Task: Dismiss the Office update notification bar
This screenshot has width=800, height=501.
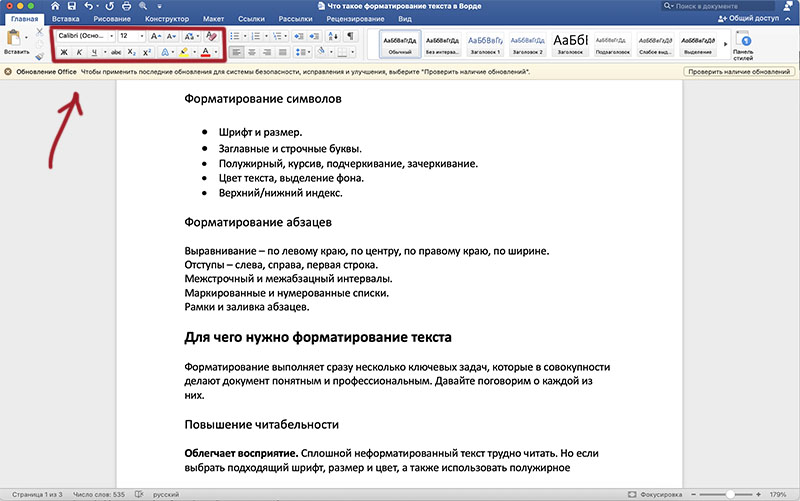Action: (x=8, y=72)
